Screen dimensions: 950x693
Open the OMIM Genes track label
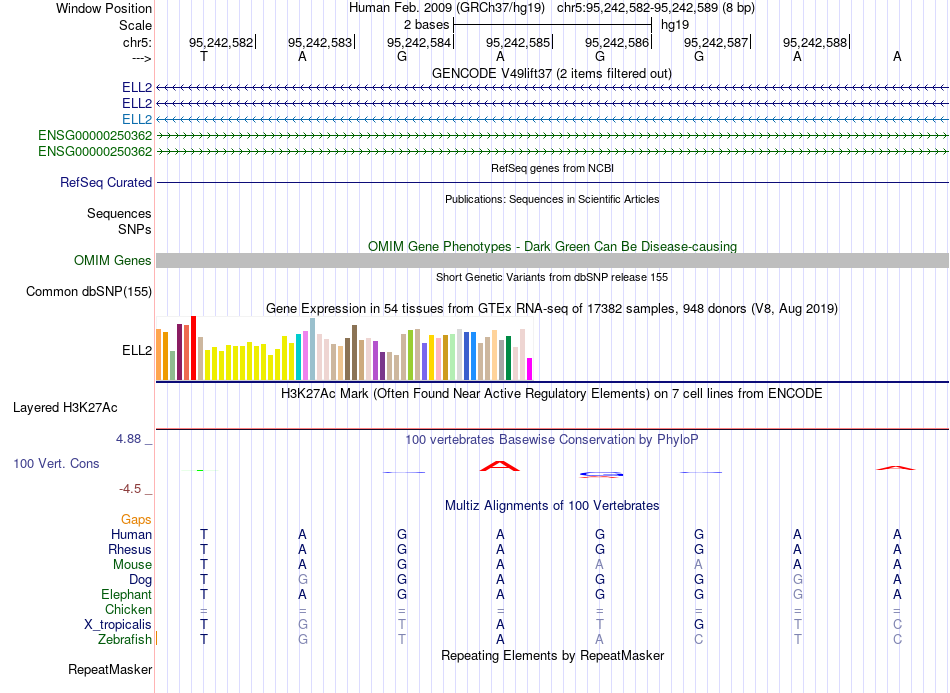tap(113, 260)
